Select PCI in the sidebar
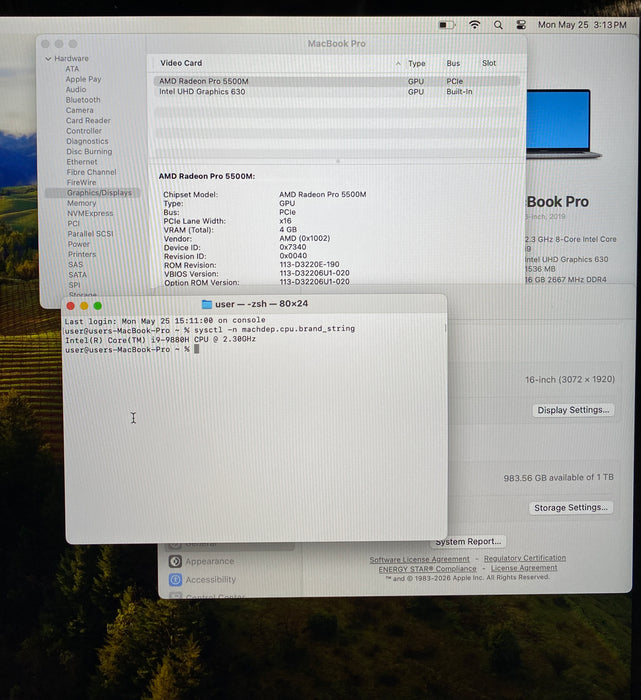 [x=74, y=223]
